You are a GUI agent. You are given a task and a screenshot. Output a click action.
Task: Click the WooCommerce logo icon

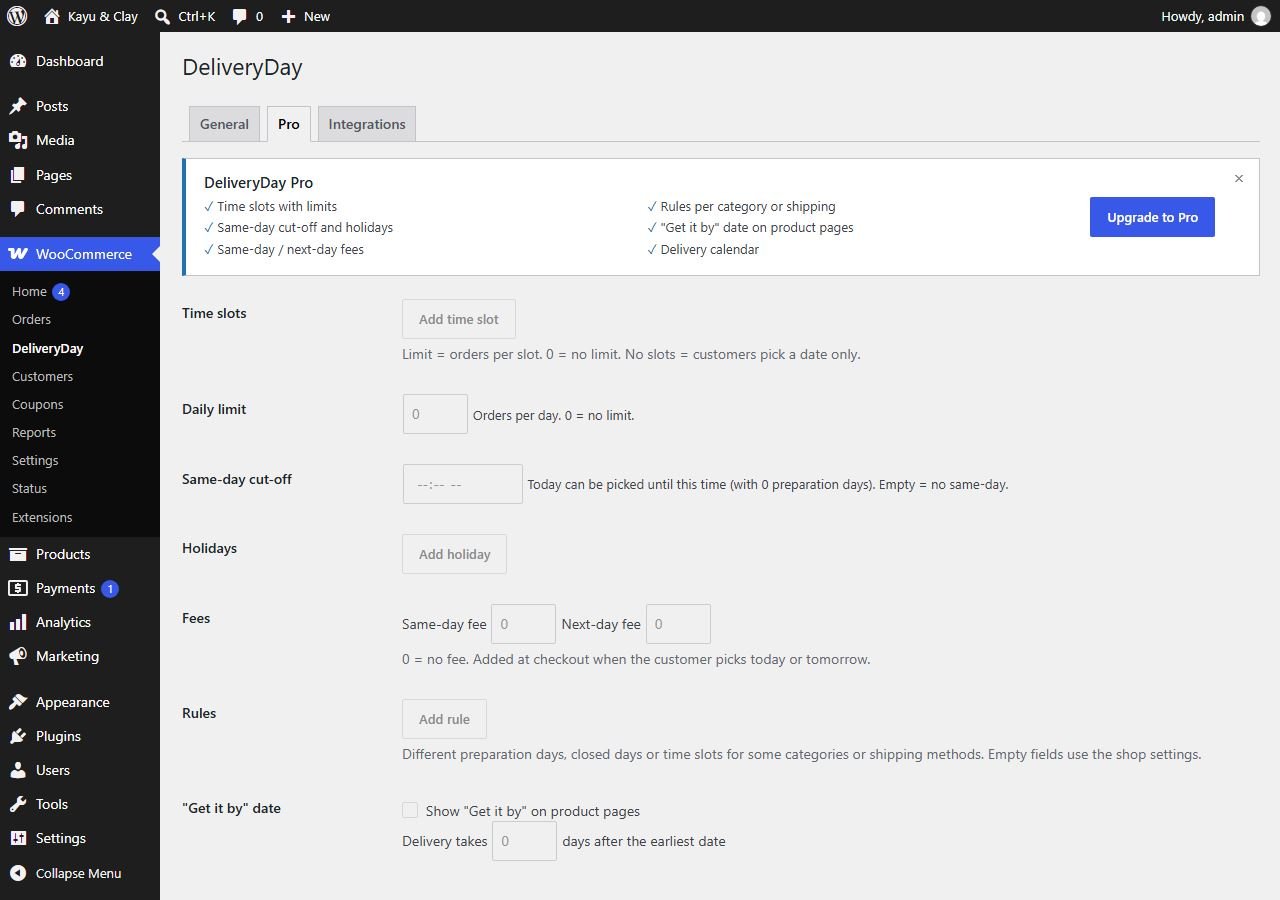pos(18,254)
